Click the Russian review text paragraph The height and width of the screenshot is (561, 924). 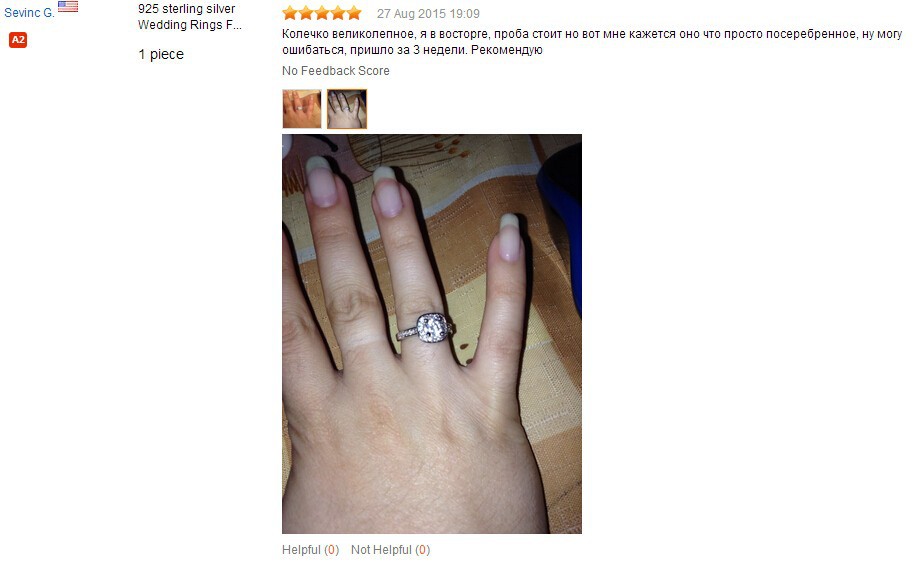pyautogui.click(x=592, y=42)
